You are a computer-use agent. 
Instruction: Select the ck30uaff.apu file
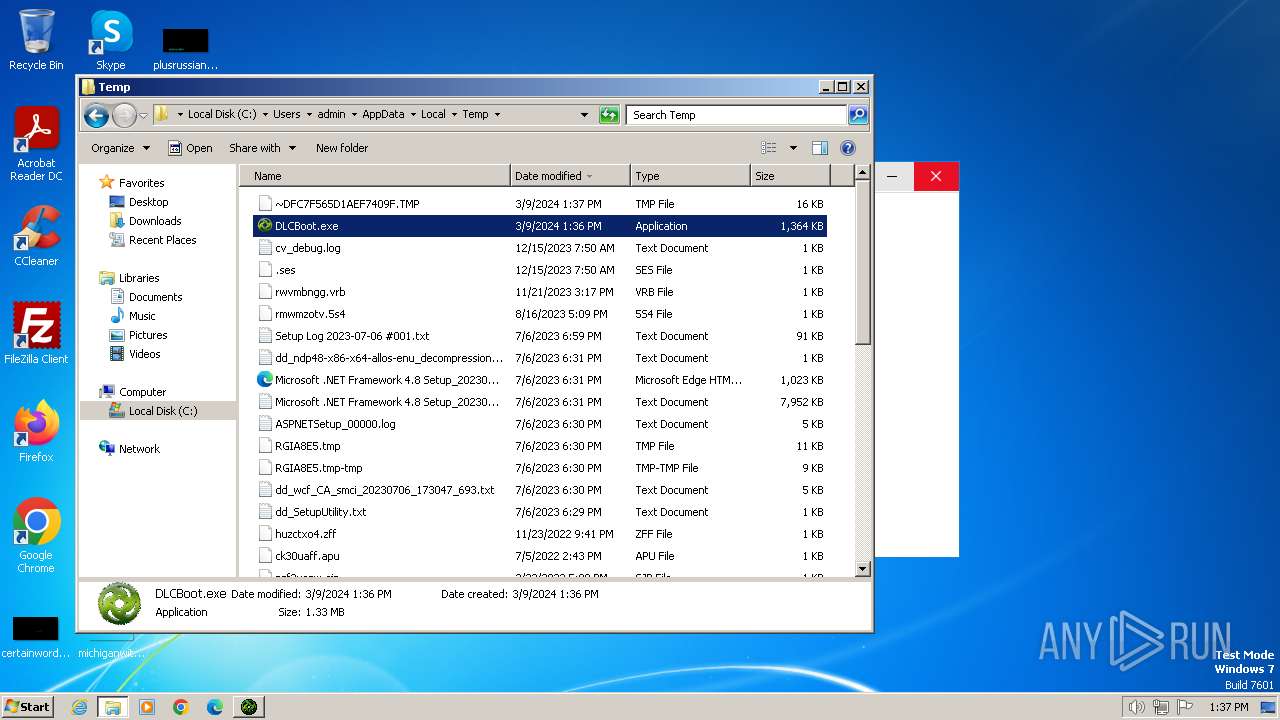point(540,556)
